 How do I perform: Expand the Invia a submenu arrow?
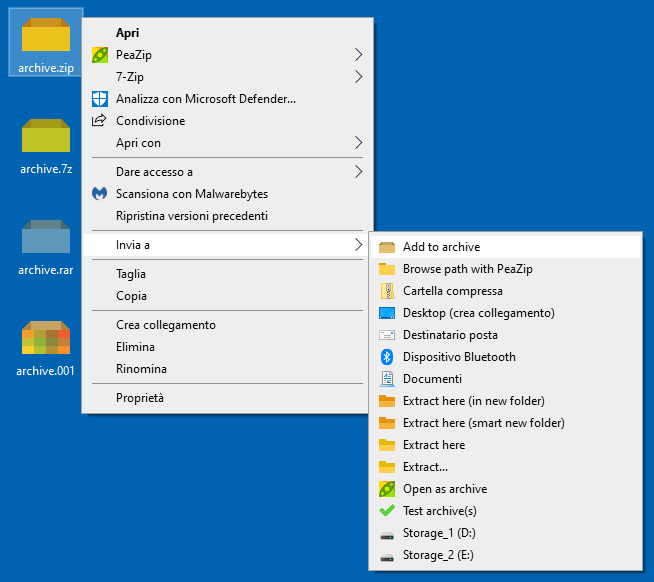click(x=358, y=245)
